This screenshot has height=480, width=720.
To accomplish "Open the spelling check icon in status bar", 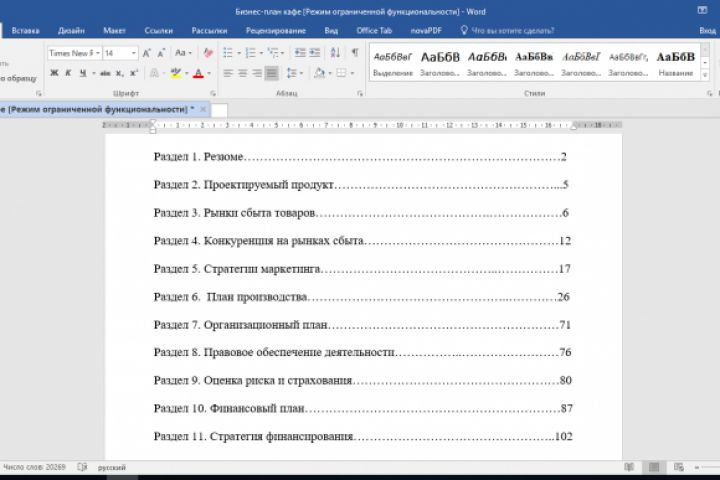I will click(82, 467).
